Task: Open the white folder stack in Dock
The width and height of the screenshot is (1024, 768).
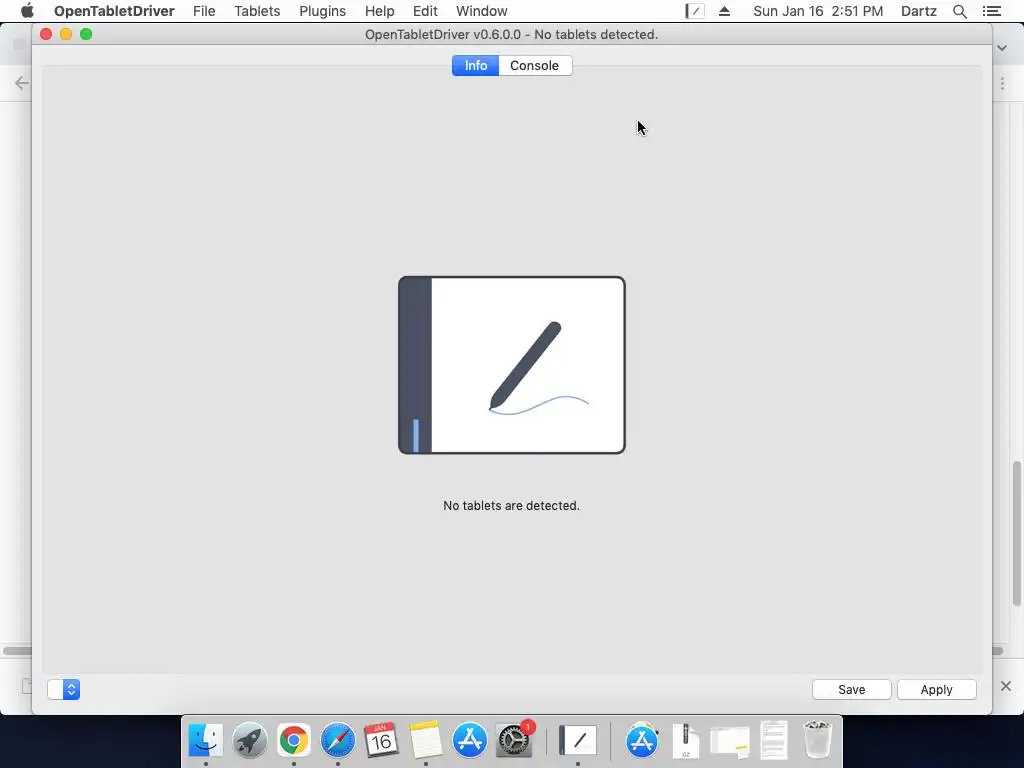Action: (729, 740)
